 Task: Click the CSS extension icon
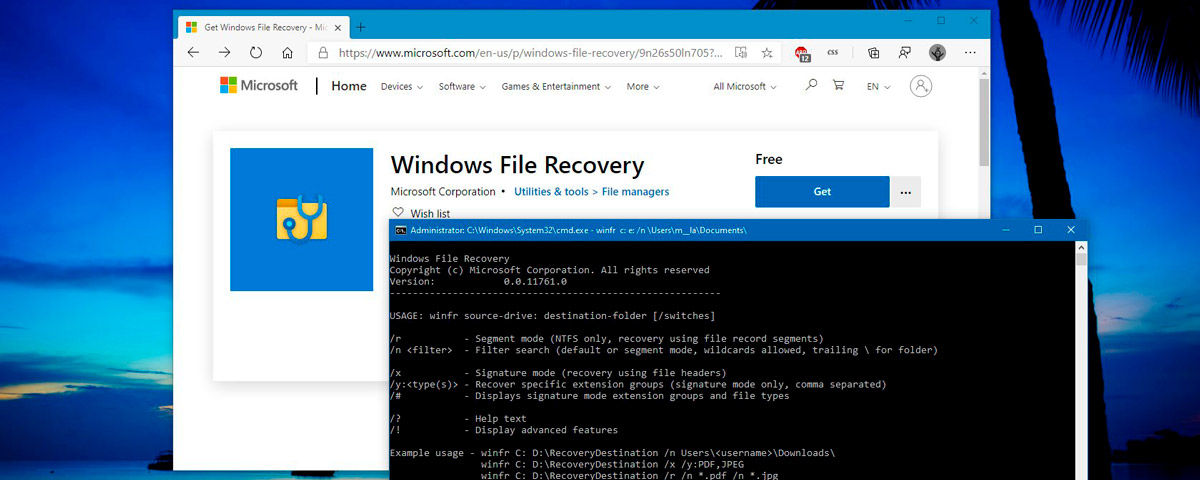pyautogui.click(x=832, y=52)
